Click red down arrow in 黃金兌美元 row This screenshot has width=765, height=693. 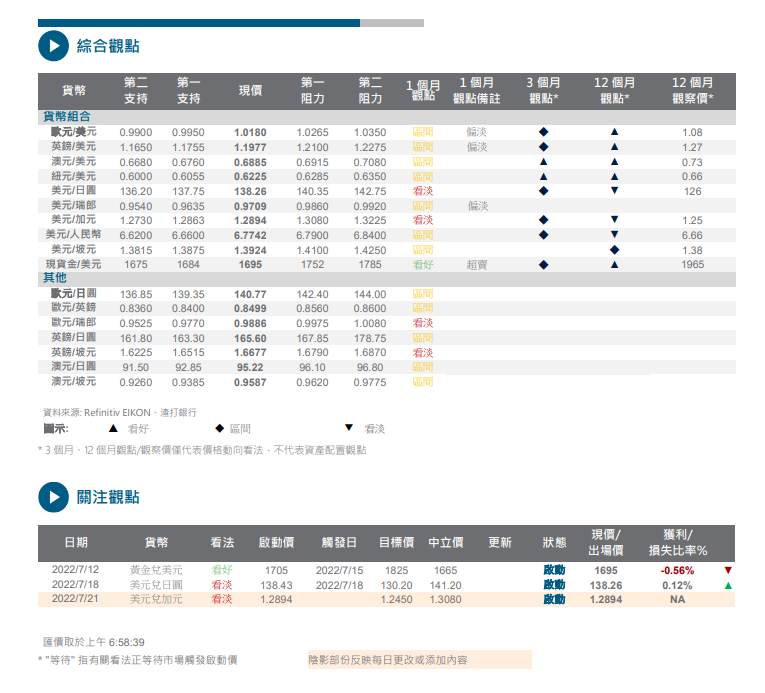[x=728, y=570]
